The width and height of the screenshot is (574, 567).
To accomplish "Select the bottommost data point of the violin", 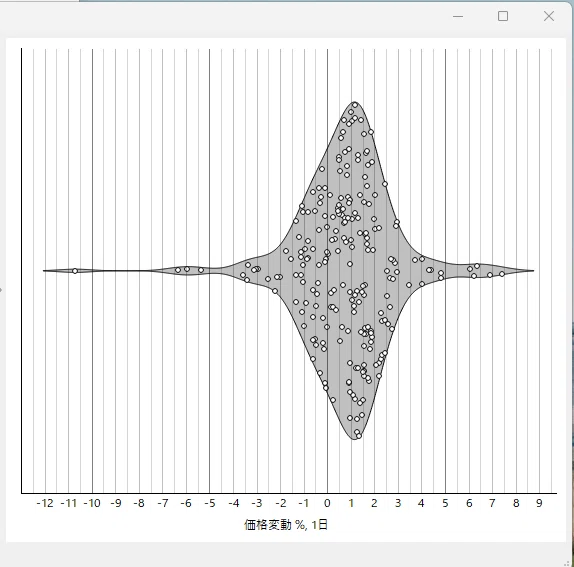I will coord(358,436).
